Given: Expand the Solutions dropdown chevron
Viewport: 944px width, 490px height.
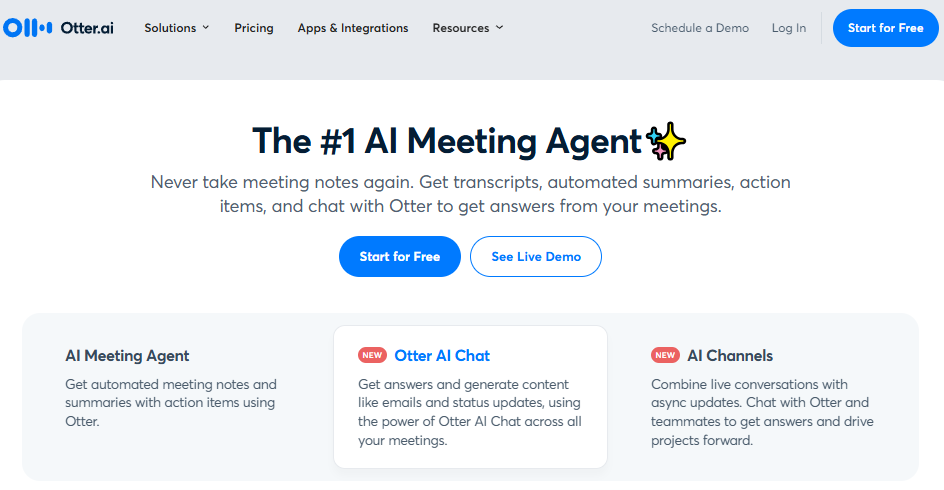Looking at the screenshot, I should coord(206,28).
